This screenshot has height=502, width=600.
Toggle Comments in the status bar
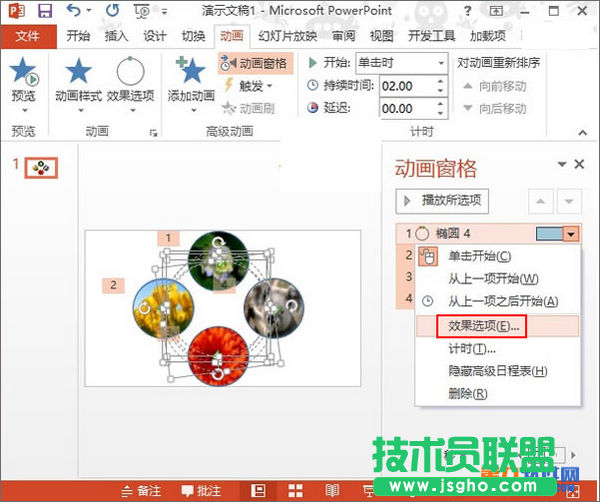click(201, 491)
